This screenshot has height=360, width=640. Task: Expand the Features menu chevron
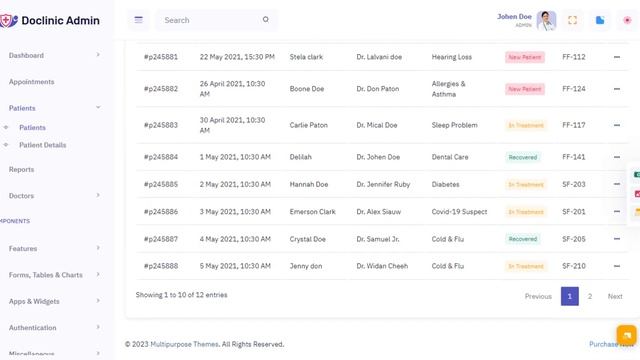click(x=98, y=248)
